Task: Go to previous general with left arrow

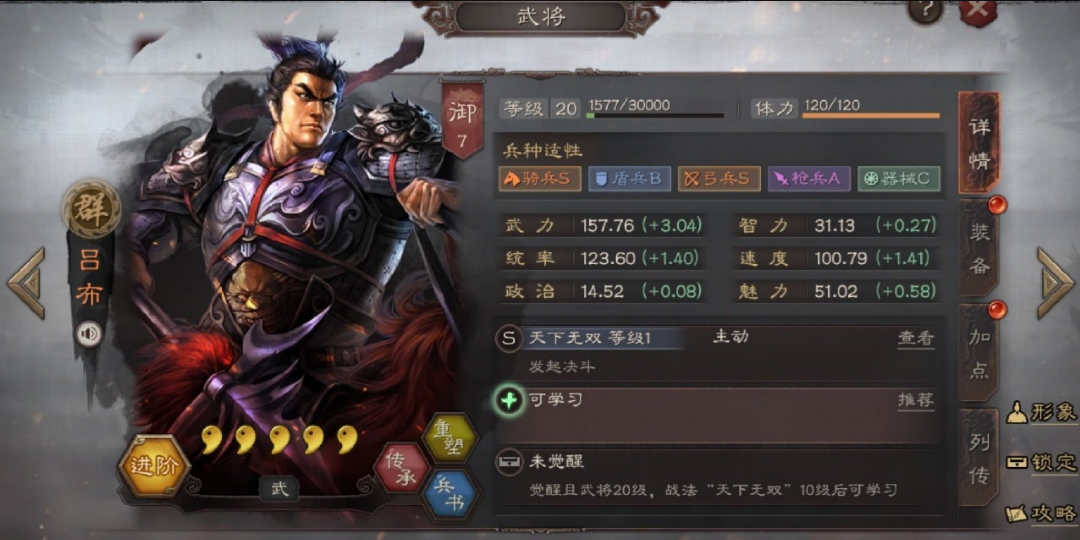Action: click(26, 284)
